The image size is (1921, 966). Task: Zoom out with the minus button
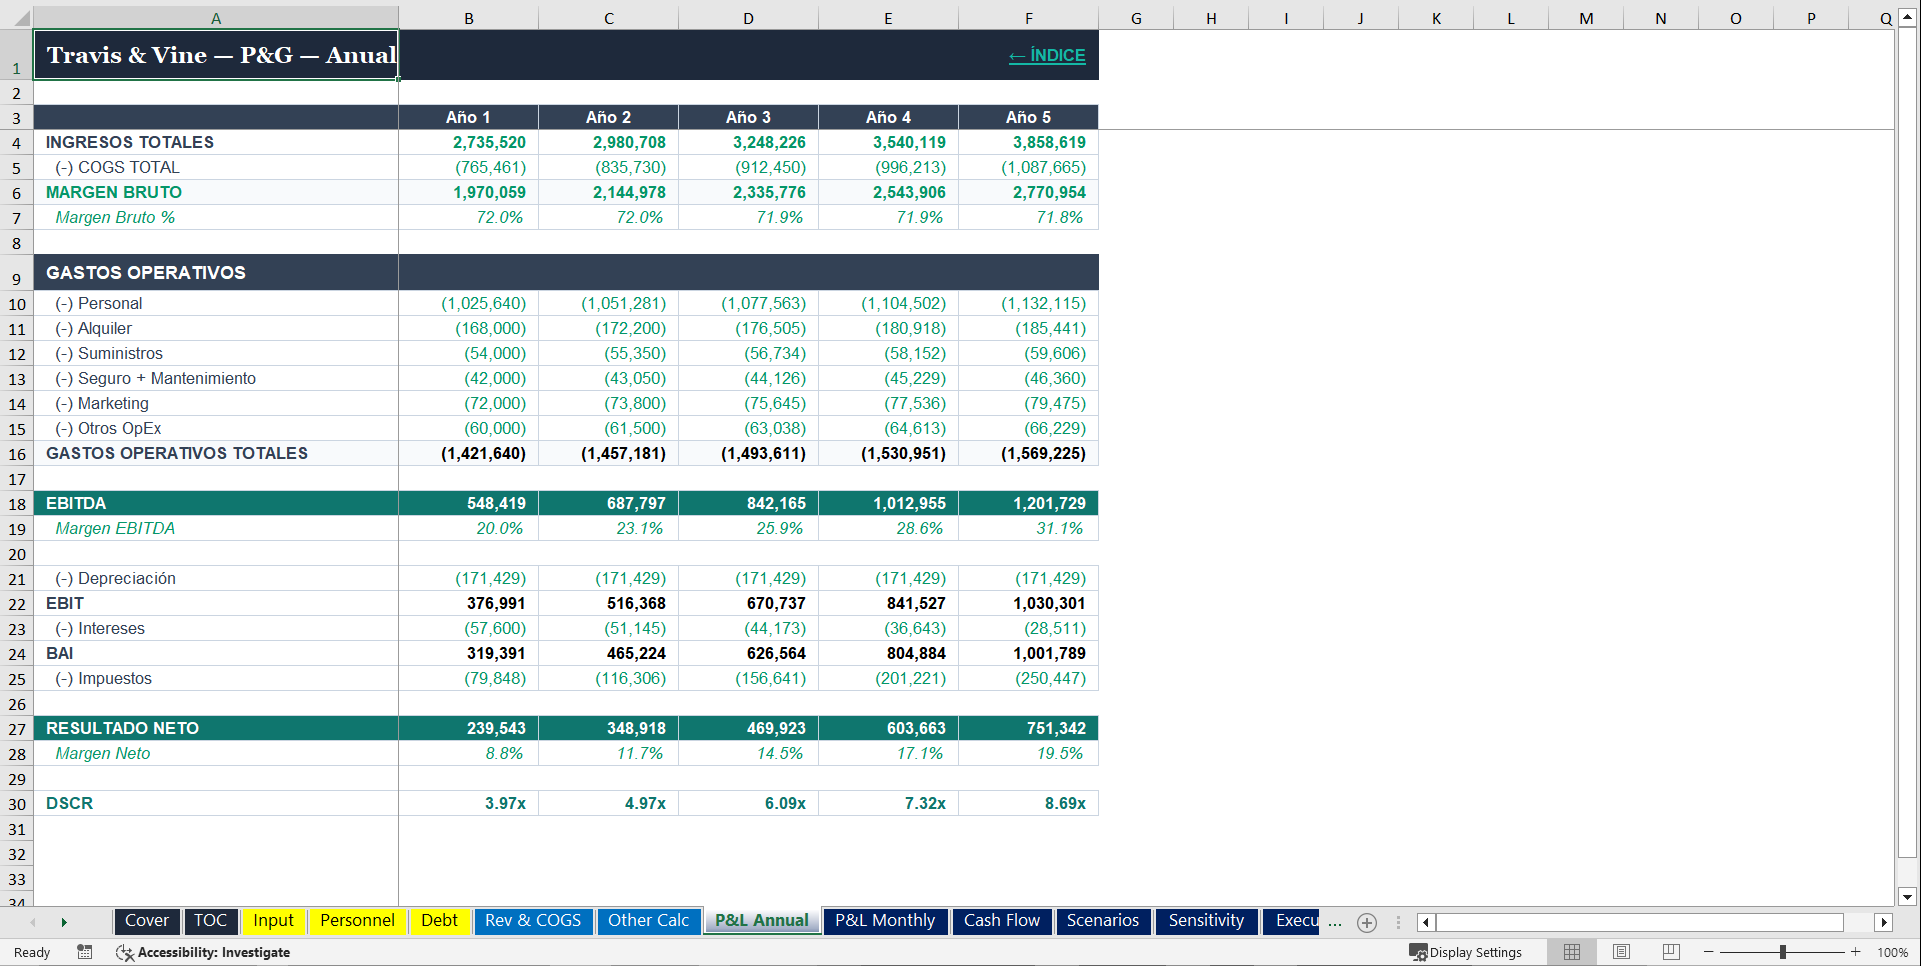(x=1709, y=952)
